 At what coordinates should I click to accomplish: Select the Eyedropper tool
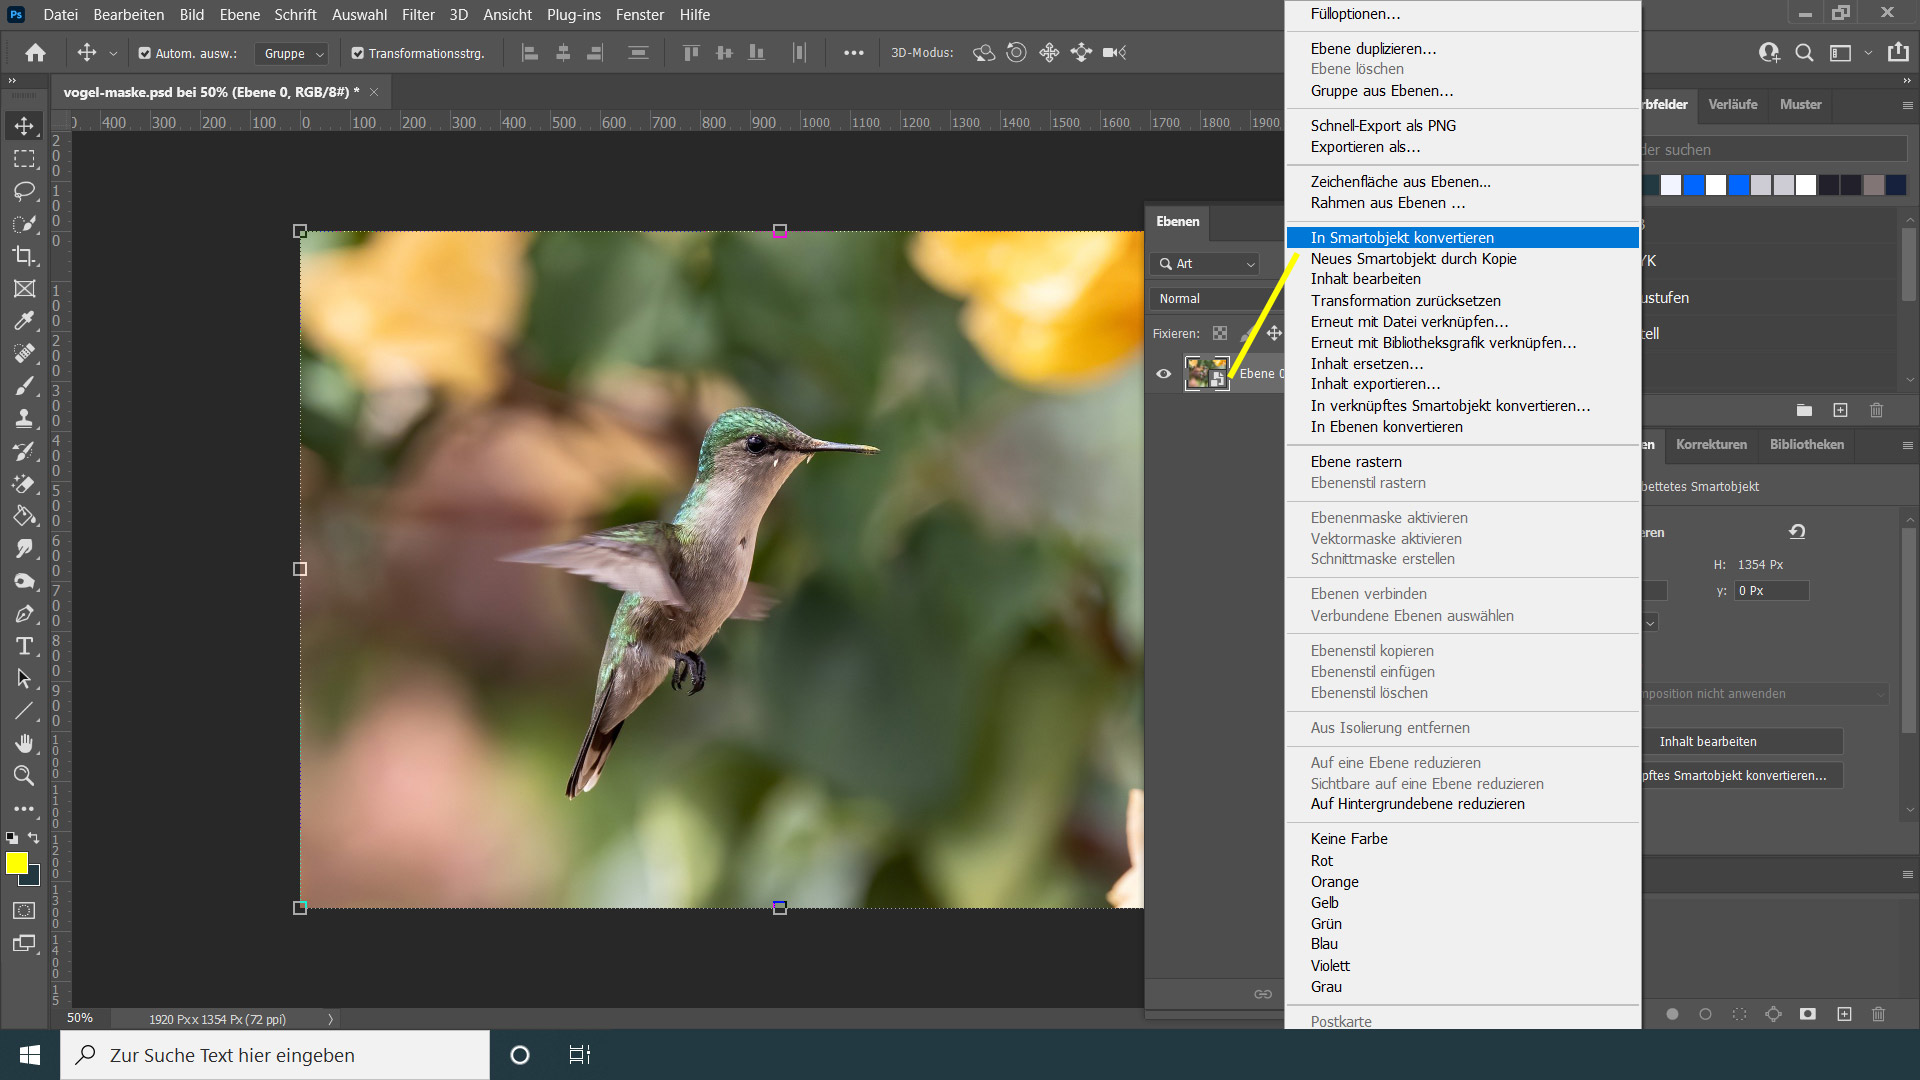click(x=24, y=321)
